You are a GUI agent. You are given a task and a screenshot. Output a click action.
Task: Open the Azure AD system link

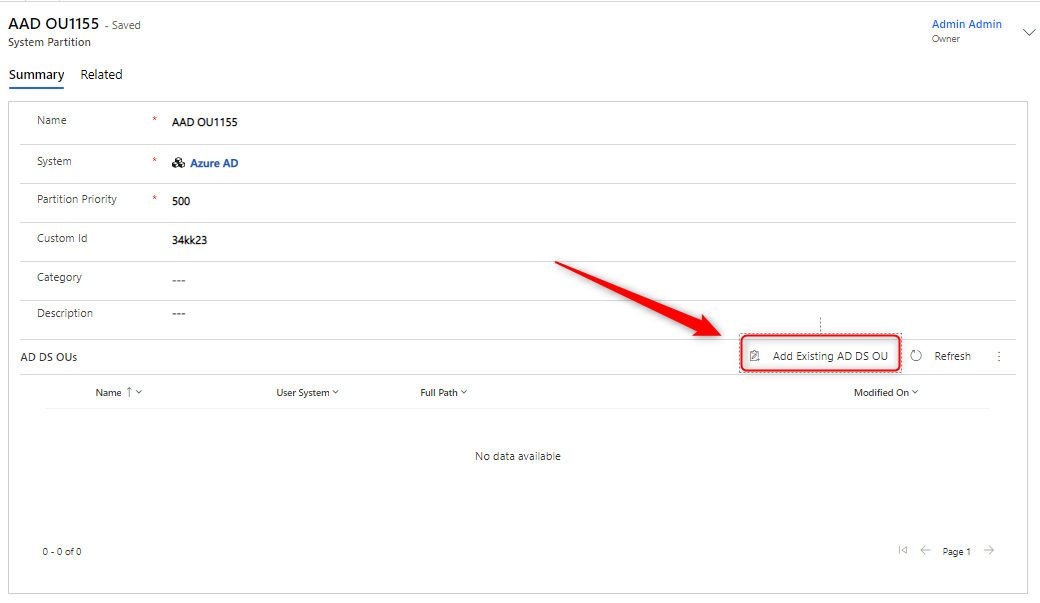[214, 163]
